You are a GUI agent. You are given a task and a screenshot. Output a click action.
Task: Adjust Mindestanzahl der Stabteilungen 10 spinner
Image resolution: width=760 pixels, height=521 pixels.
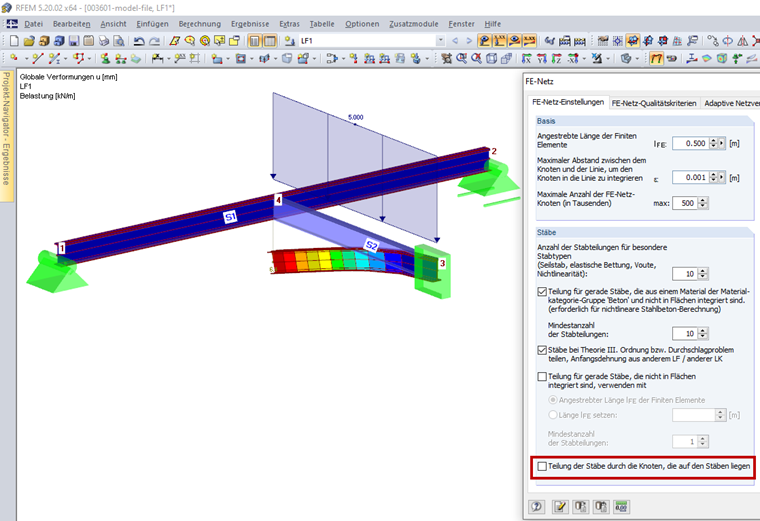point(703,333)
